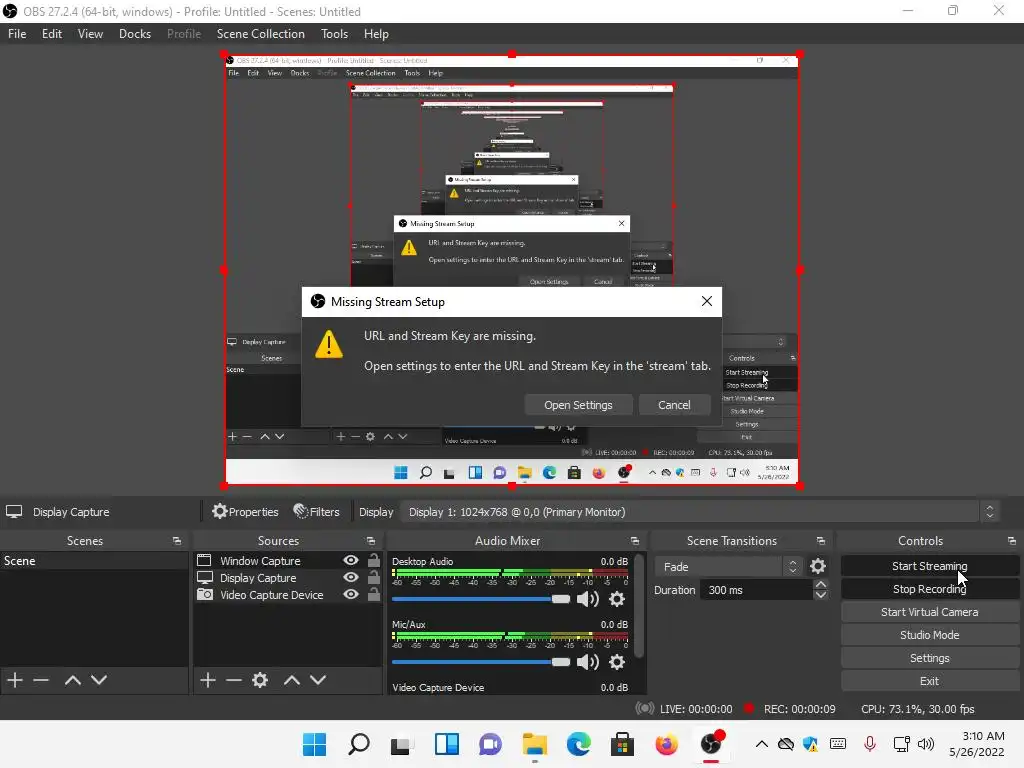Decrease transition Duration value
This screenshot has width=1024, height=768.
tap(821, 595)
